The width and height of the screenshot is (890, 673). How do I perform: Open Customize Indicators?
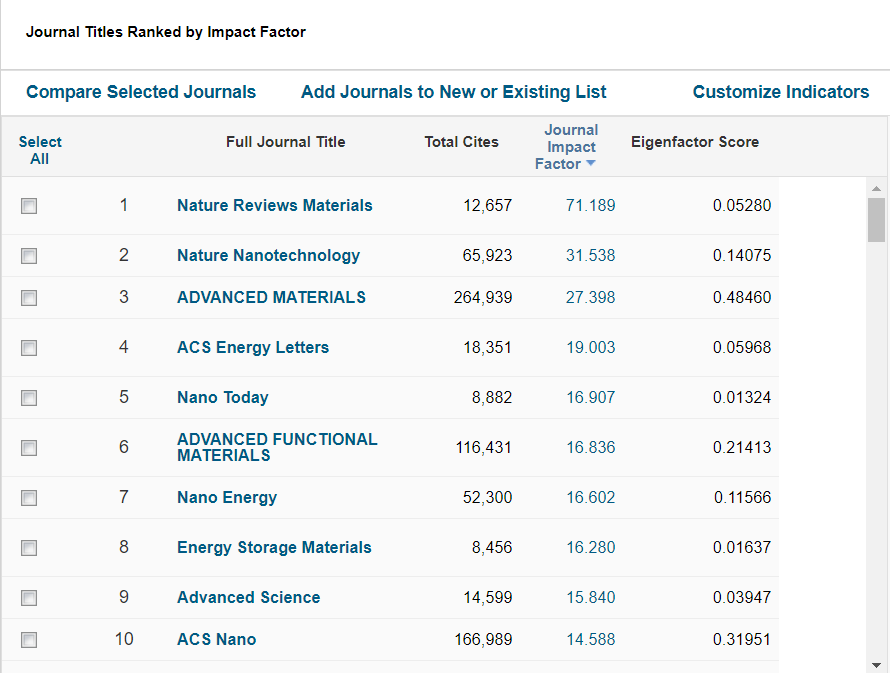(x=781, y=92)
